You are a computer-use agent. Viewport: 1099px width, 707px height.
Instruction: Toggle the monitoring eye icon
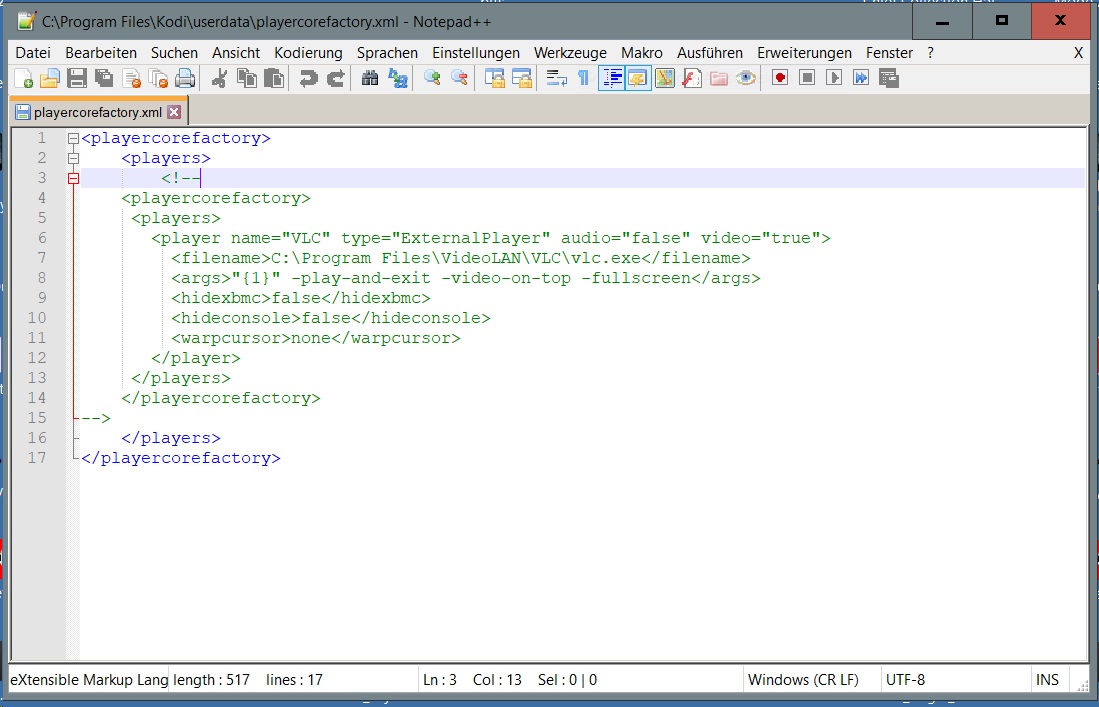(746, 78)
